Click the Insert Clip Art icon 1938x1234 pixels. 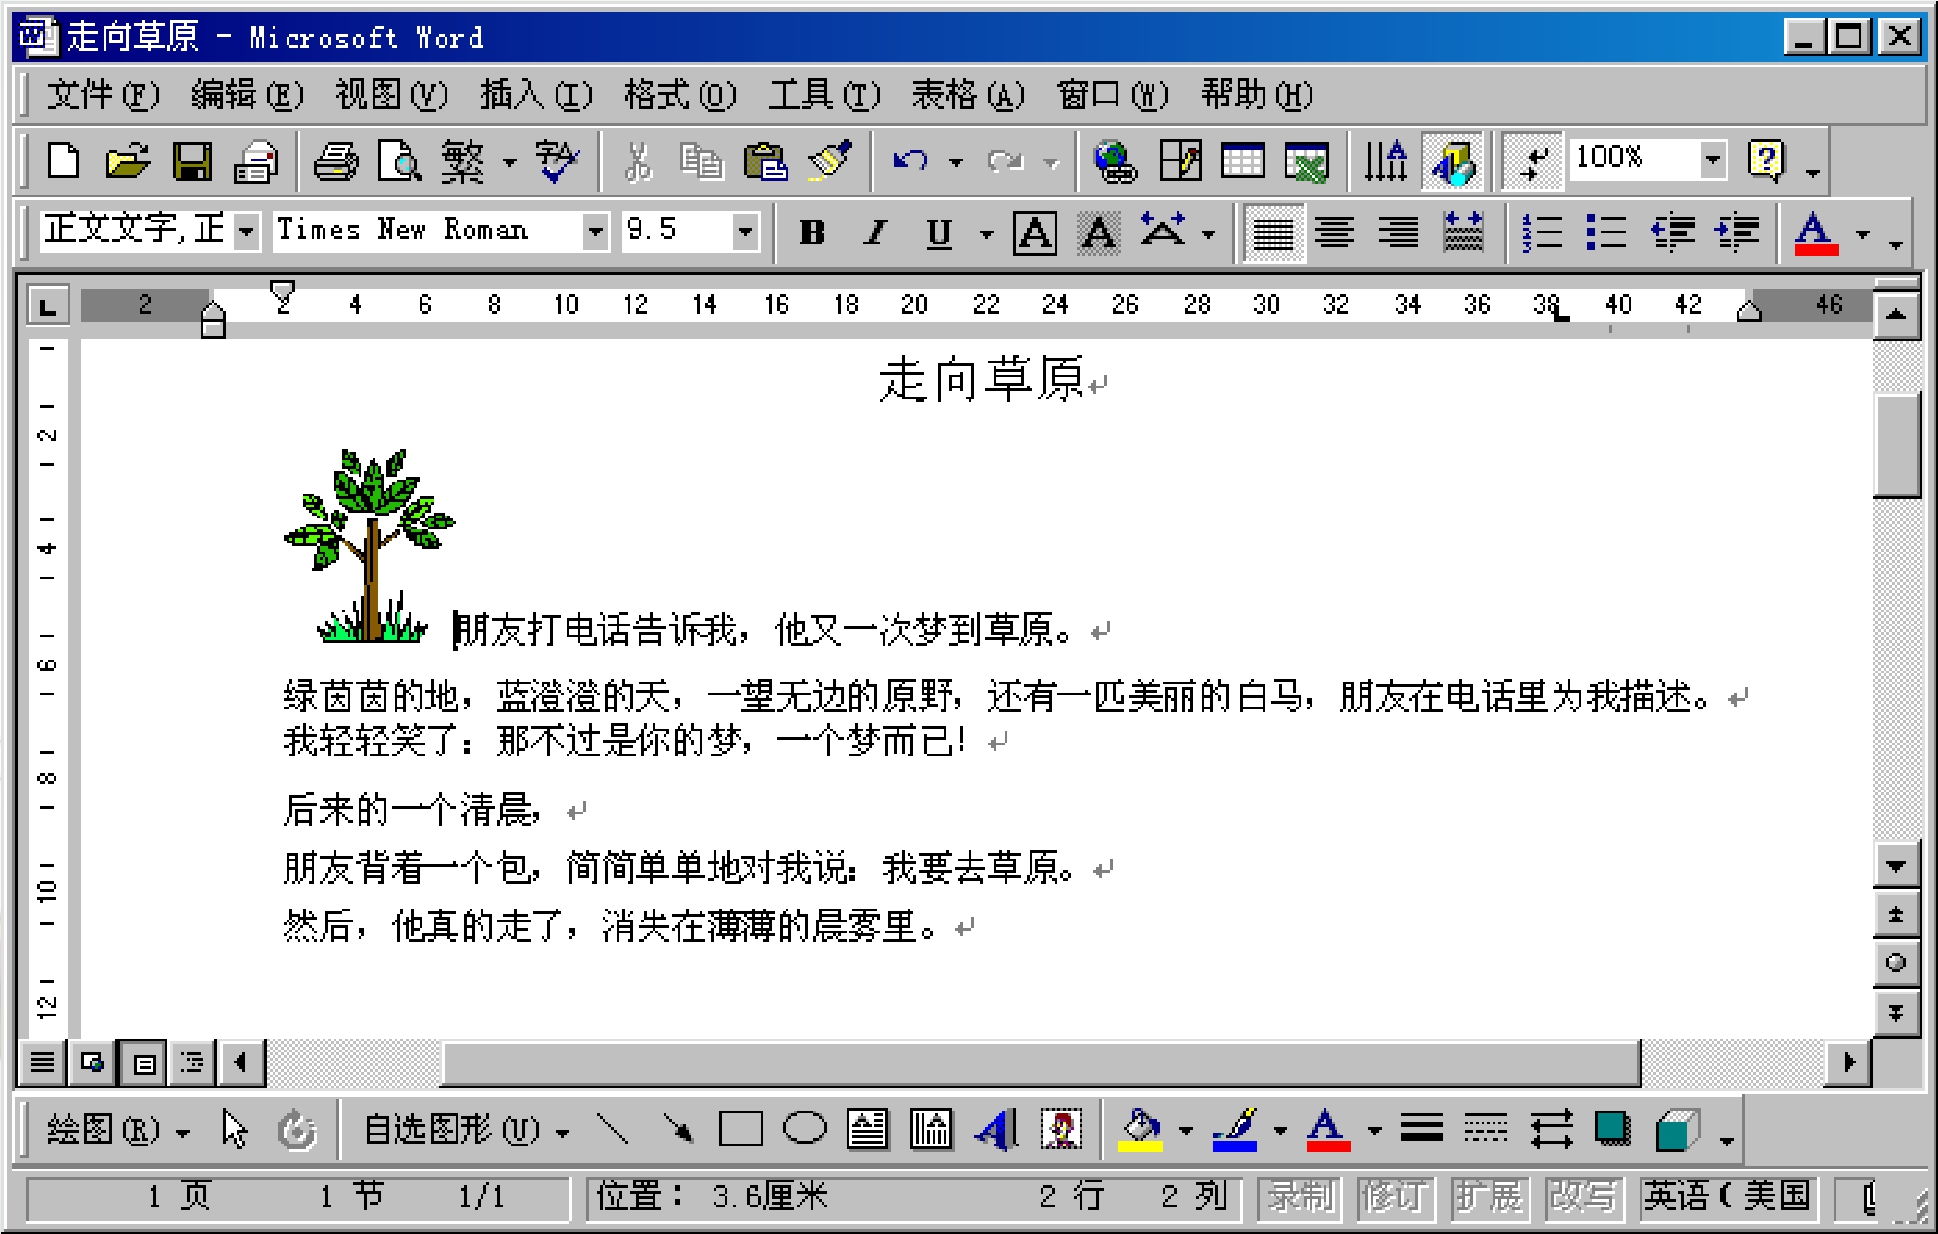point(1060,1130)
